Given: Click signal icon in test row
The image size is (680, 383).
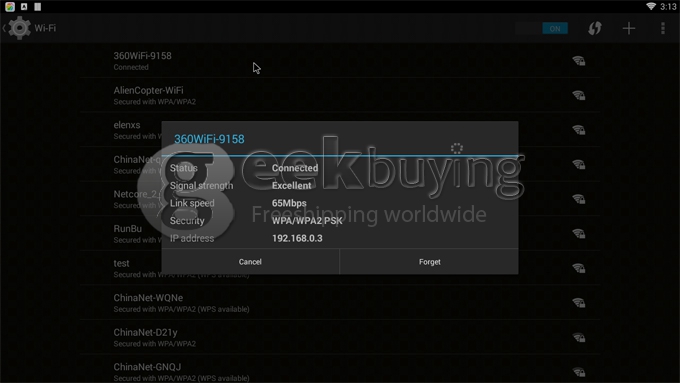Looking at the screenshot, I should tap(579, 268).
